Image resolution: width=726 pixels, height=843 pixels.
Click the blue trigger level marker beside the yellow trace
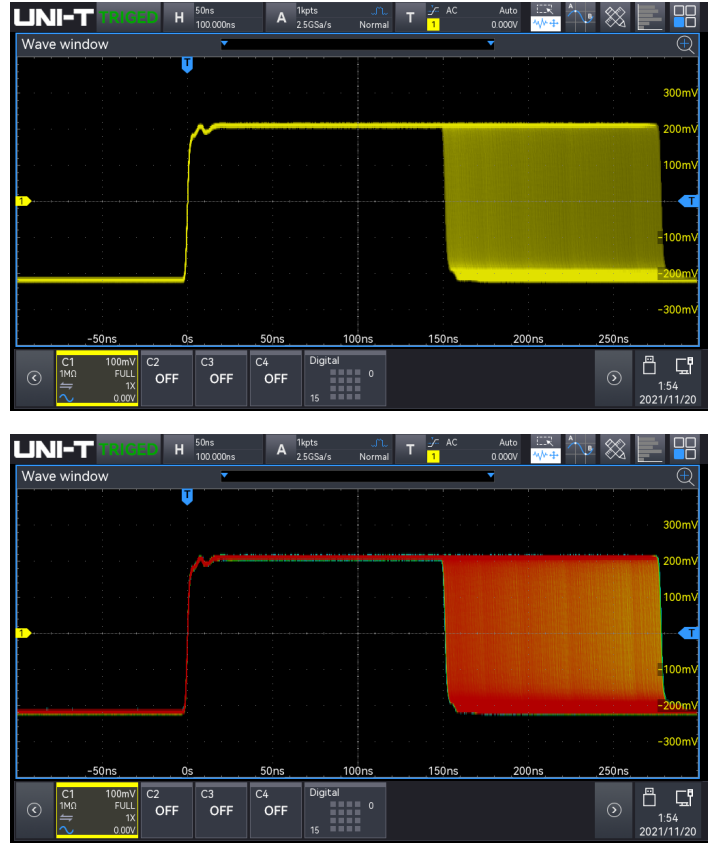(x=688, y=201)
